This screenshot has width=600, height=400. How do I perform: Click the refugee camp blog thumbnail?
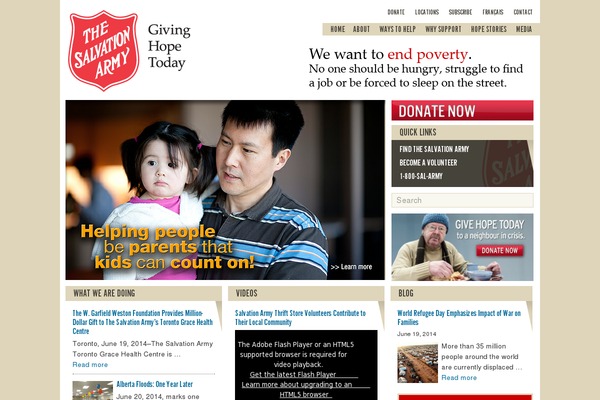click(417, 363)
